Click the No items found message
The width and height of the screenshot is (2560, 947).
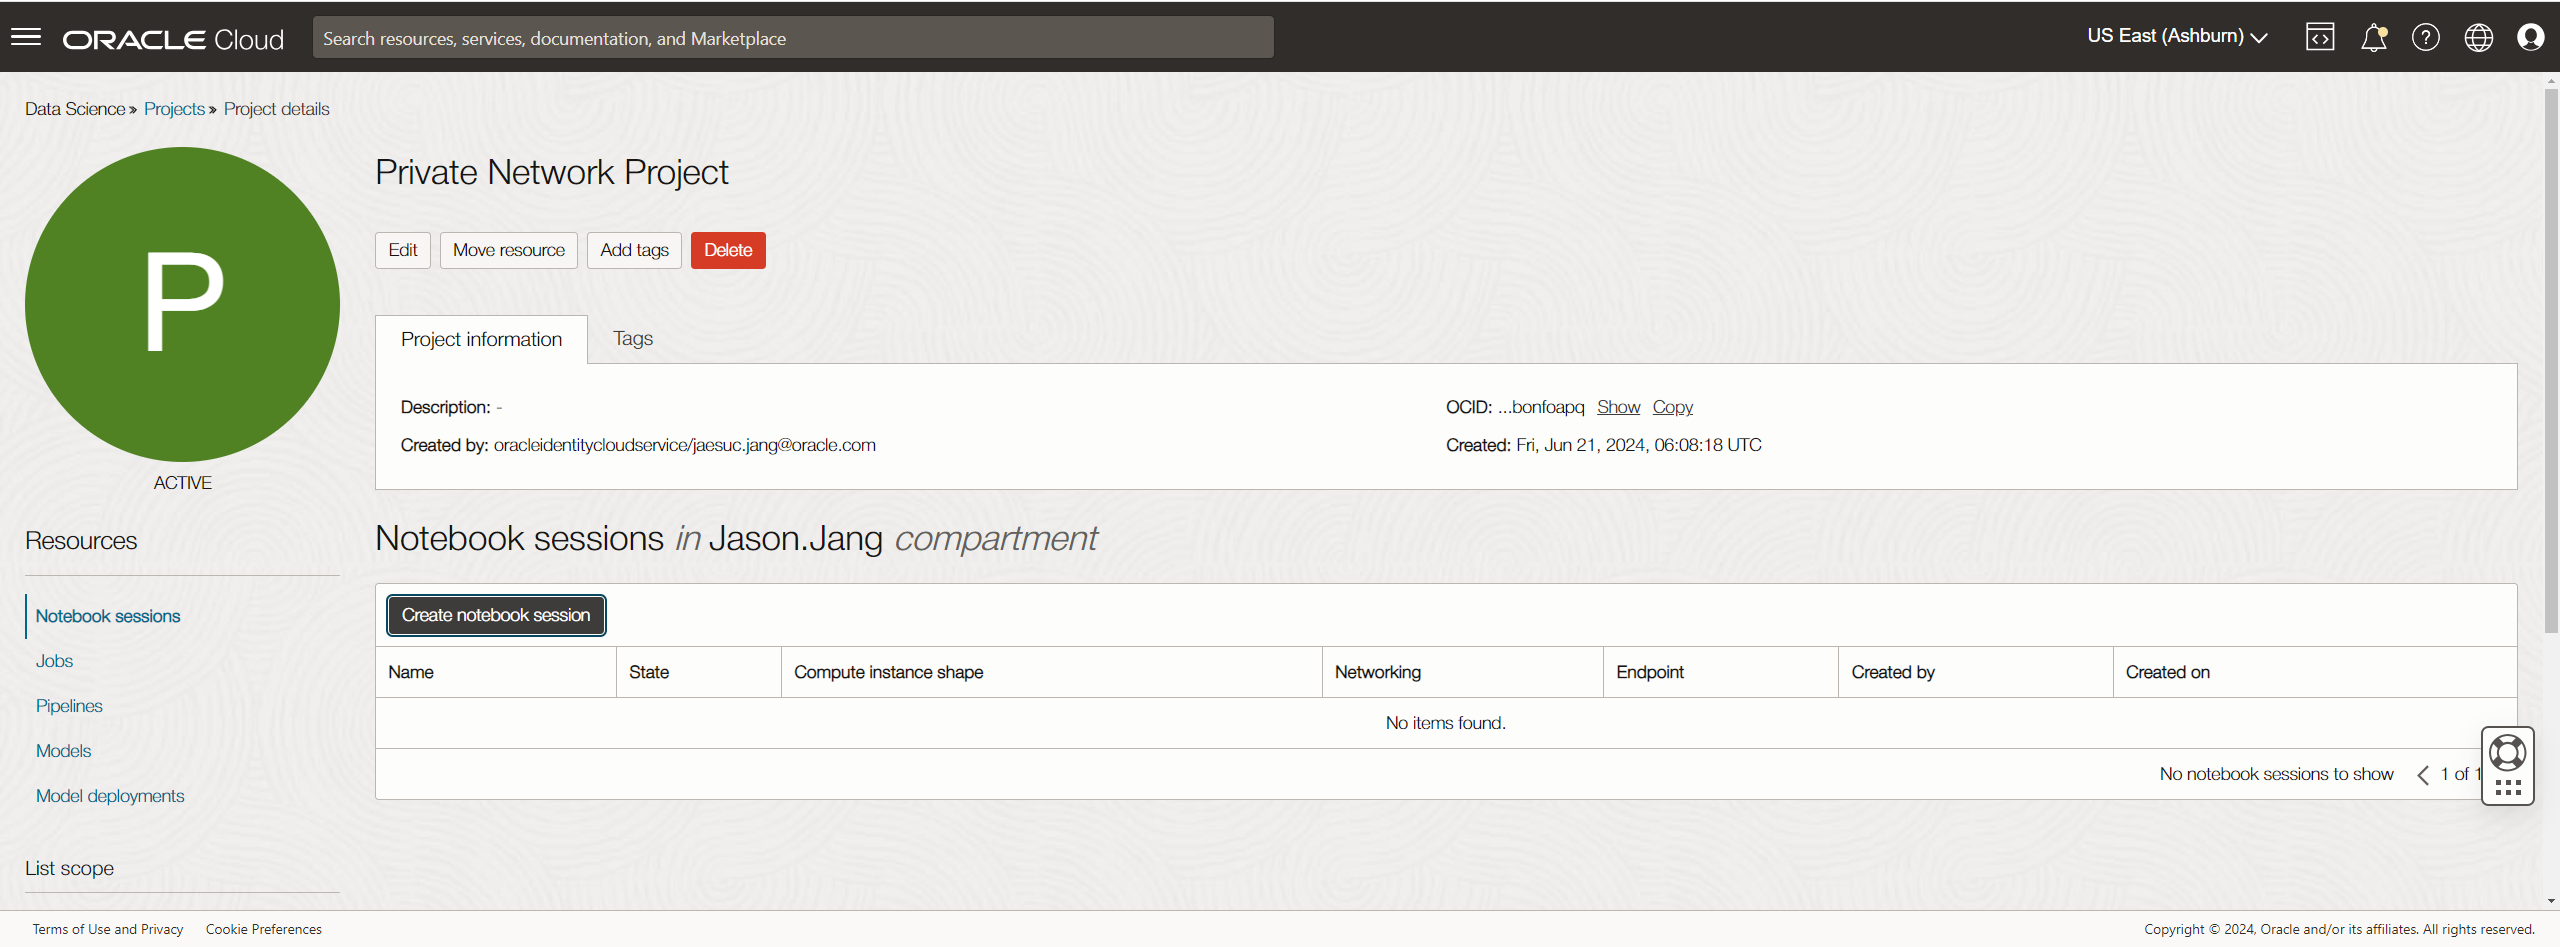point(1446,723)
